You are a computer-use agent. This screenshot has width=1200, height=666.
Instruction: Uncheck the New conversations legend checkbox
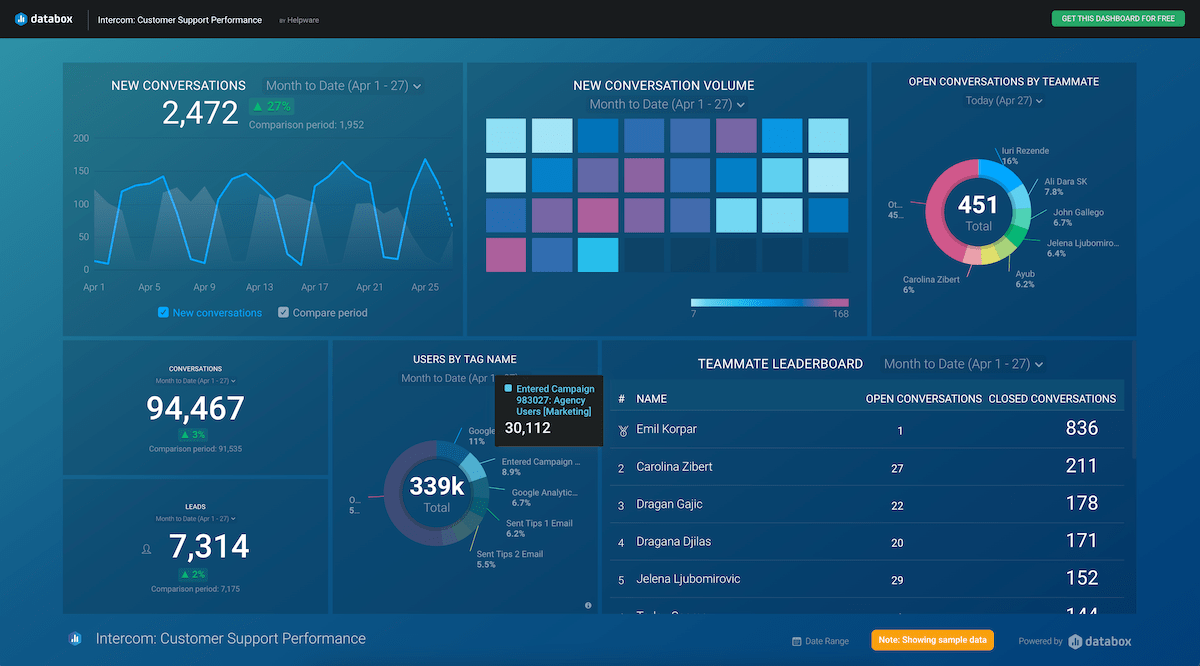pyautogui.click(x=163, y=313)
